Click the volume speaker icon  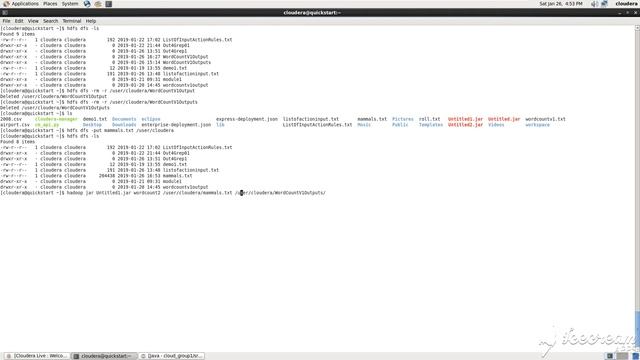click(594, 4)
